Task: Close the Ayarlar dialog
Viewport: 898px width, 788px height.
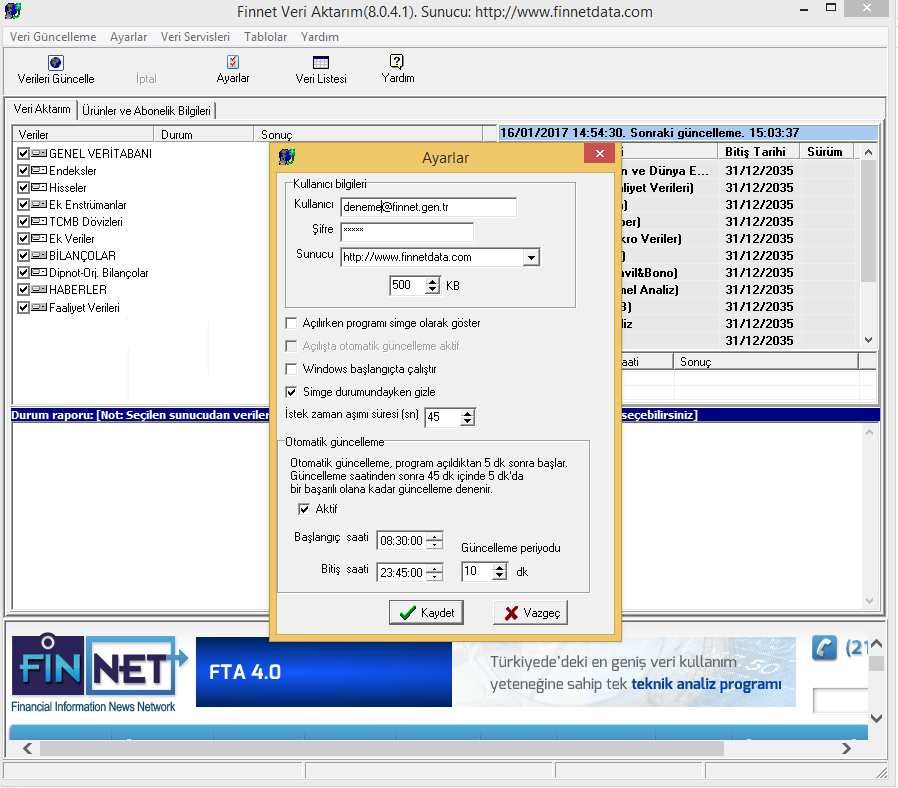Action: (x=600, y=153)
